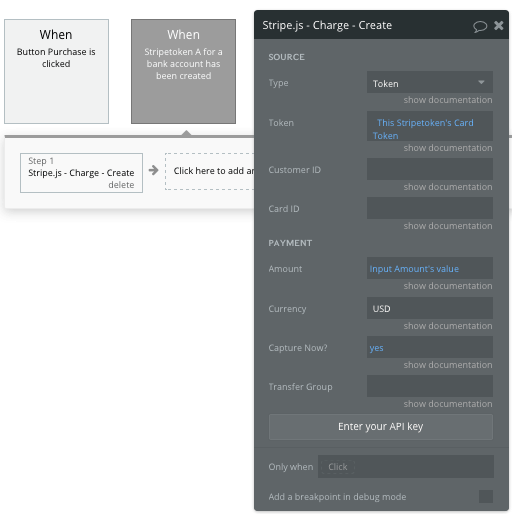Open the comment bubble icon in panel header
This screenshot has width=512, height=514.
pos(480,26)
